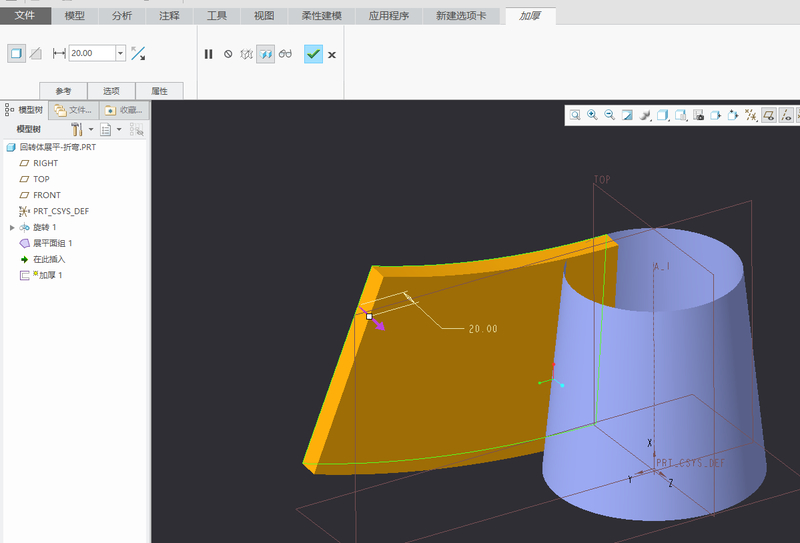The image size is (800, 543).
Task: Select the TOP datum plane in tree
Action: 35,179
